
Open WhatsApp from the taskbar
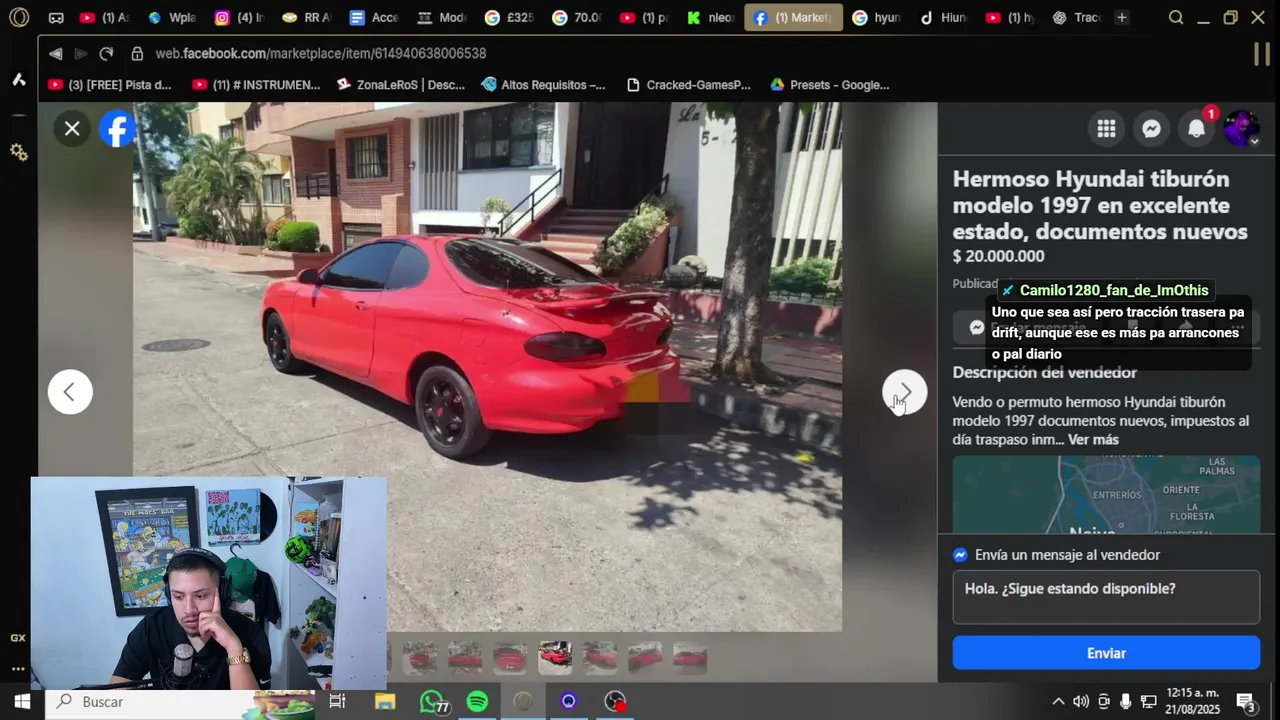click(432, 702)
